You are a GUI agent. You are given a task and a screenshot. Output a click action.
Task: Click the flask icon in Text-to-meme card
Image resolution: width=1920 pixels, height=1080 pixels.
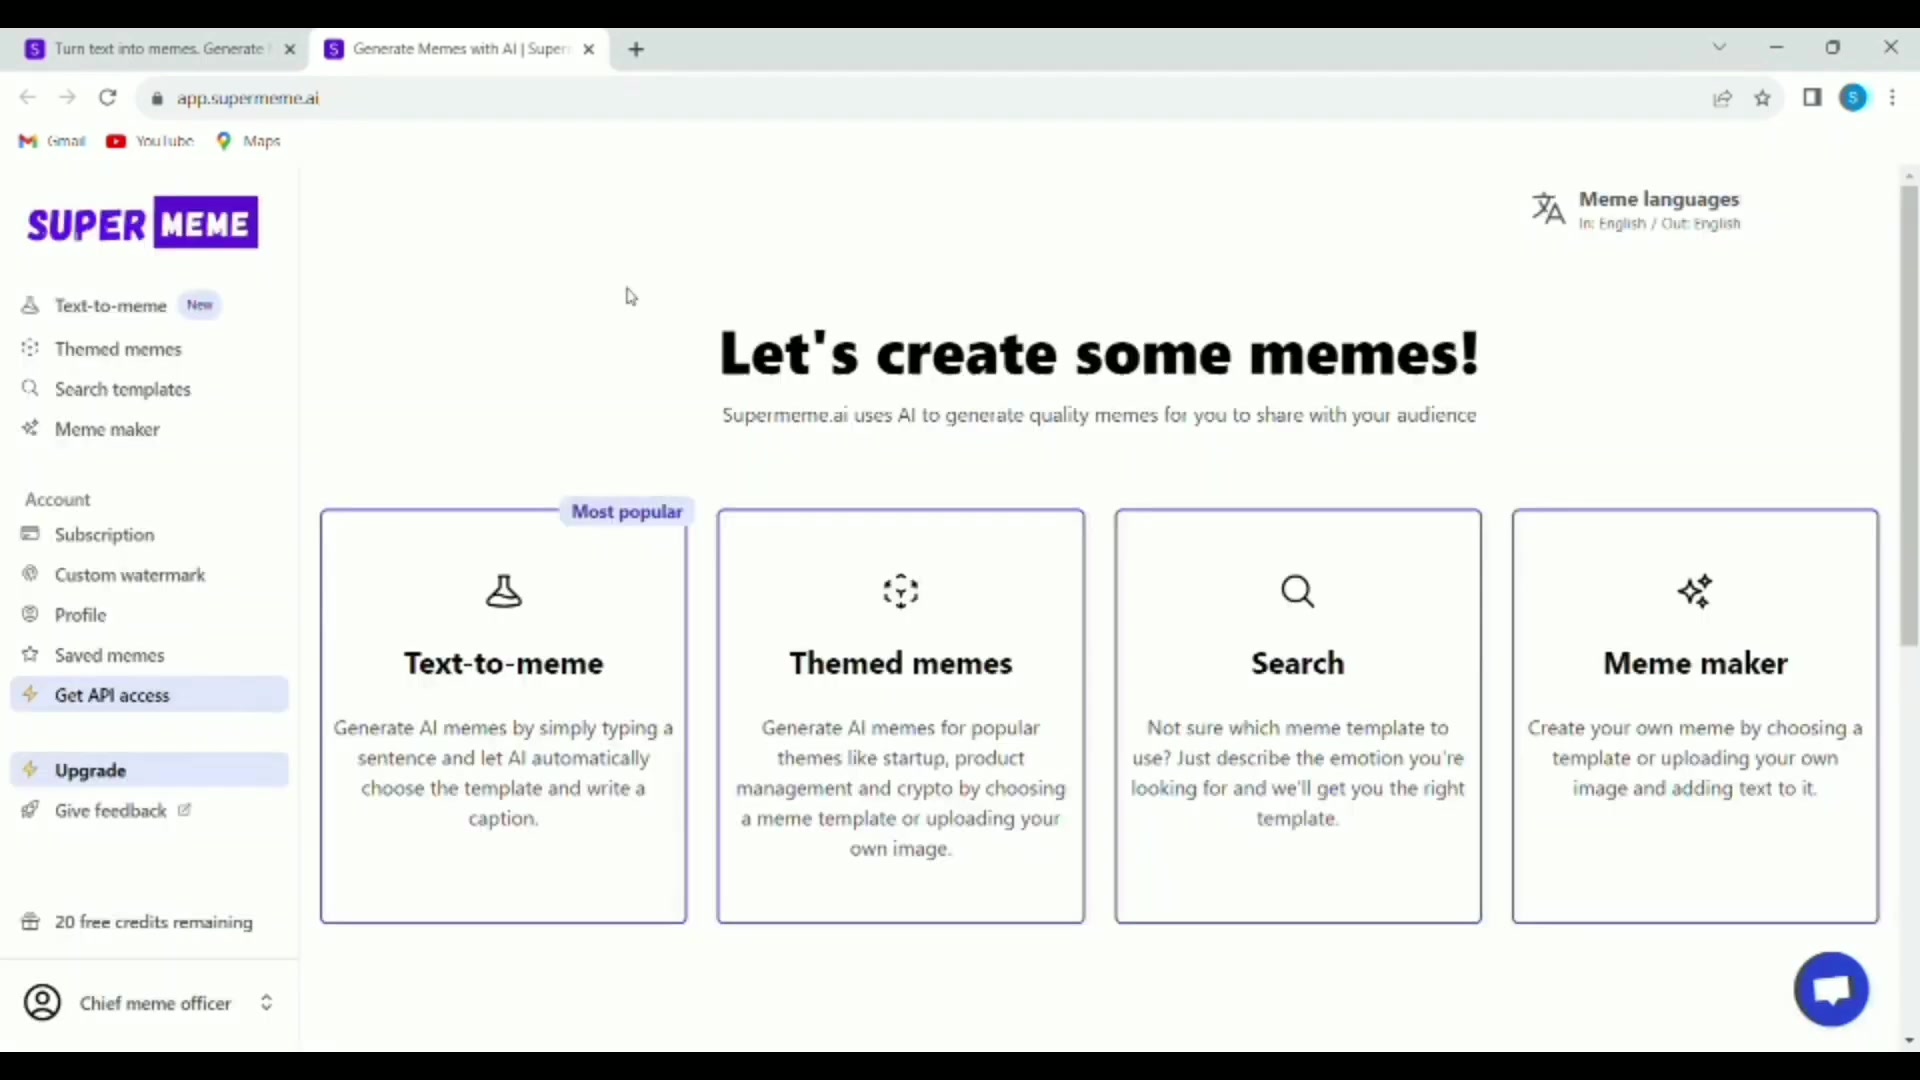pyautogui.click(x=504, y=591)
